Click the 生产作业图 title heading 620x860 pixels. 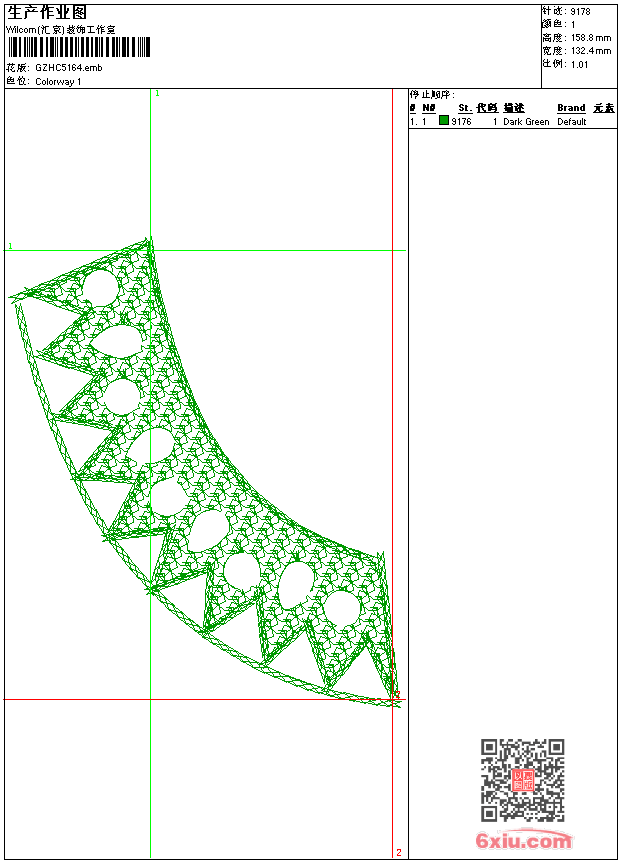[47, 12]
